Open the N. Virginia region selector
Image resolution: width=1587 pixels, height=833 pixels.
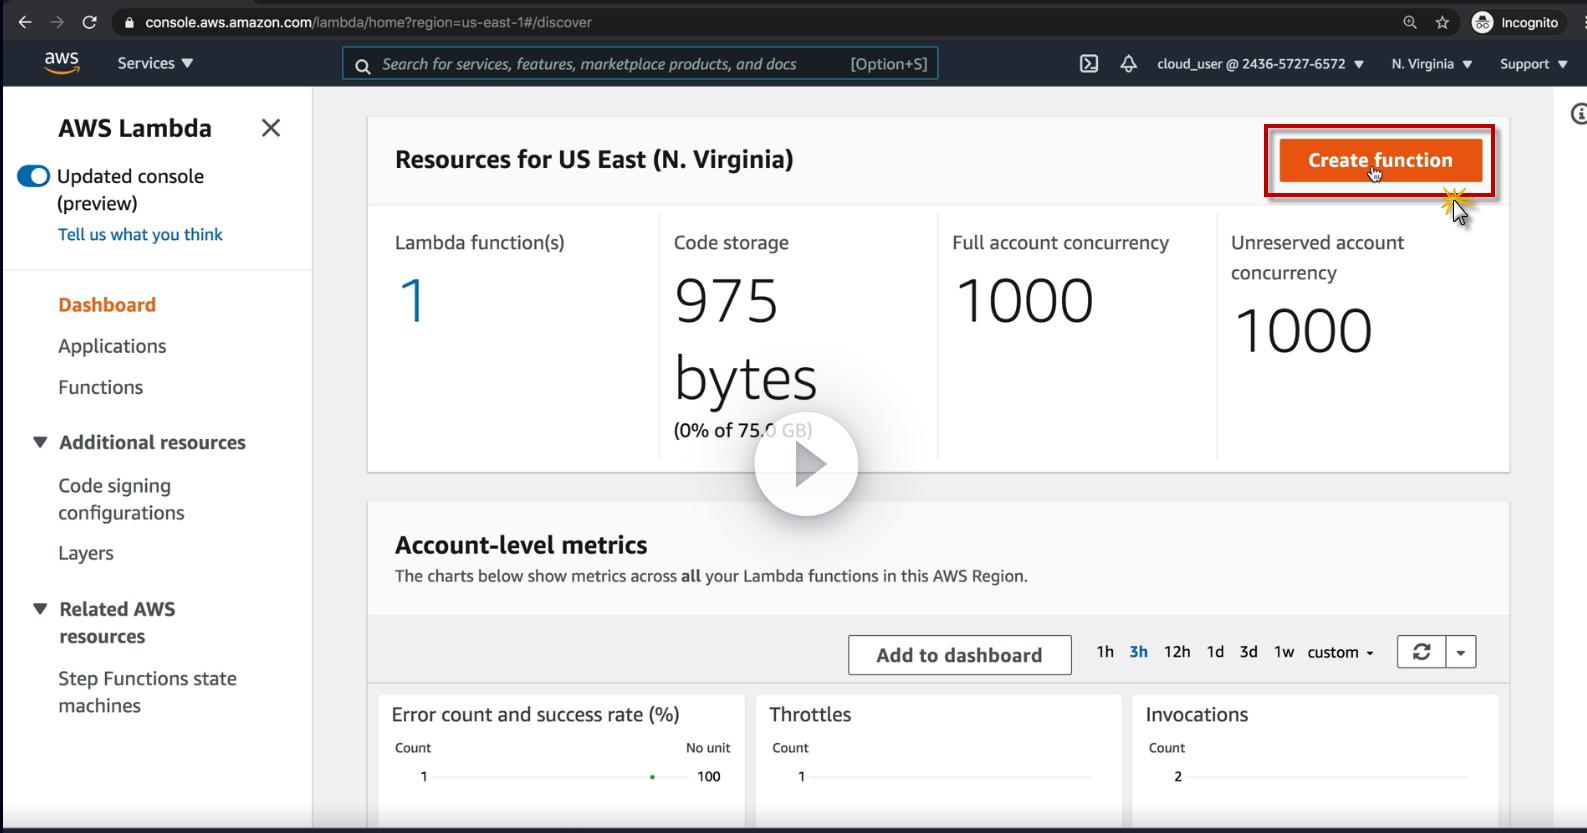pos(1431,64)
